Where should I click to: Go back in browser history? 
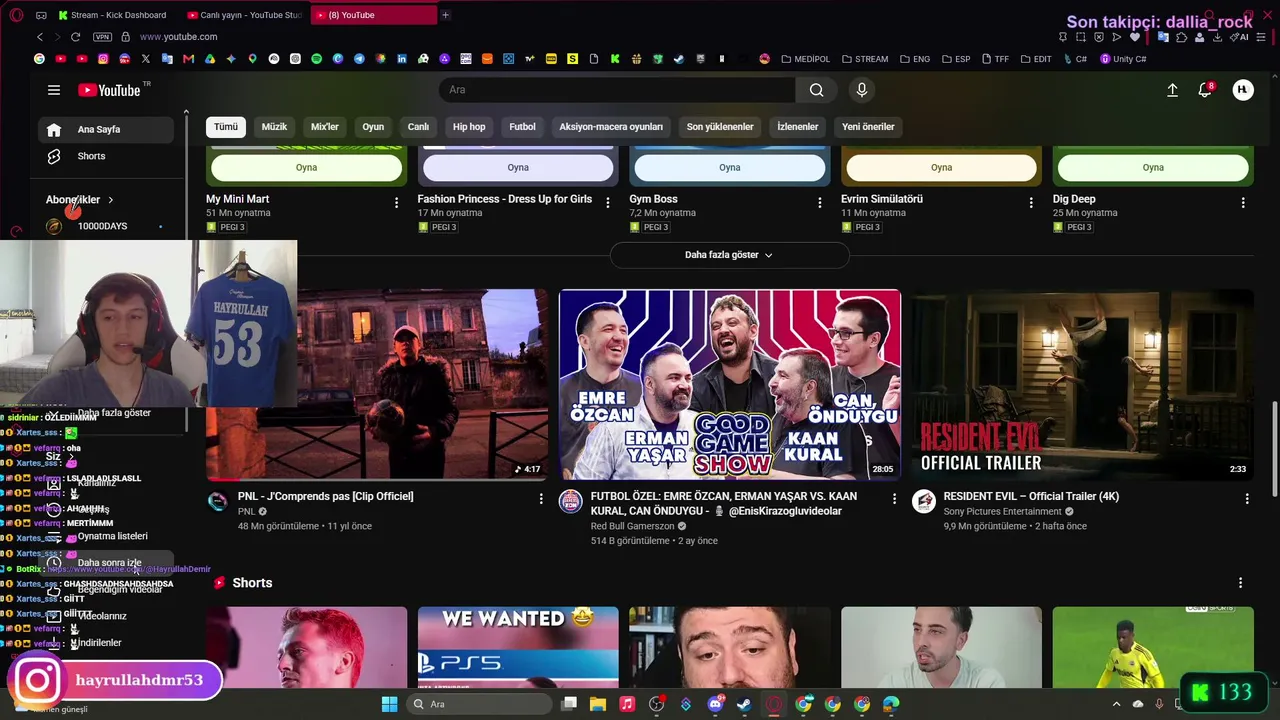40,37
